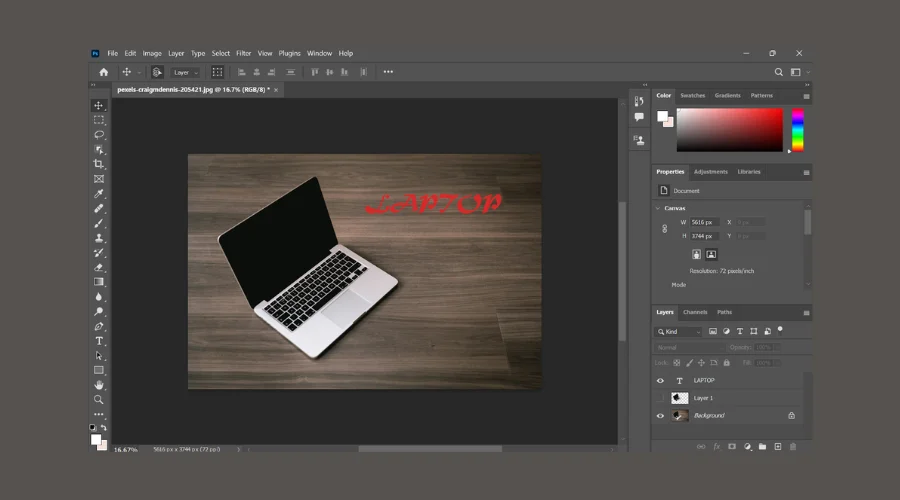
Task: Collapse the Canvas section
Action: (x=658, y=208)
